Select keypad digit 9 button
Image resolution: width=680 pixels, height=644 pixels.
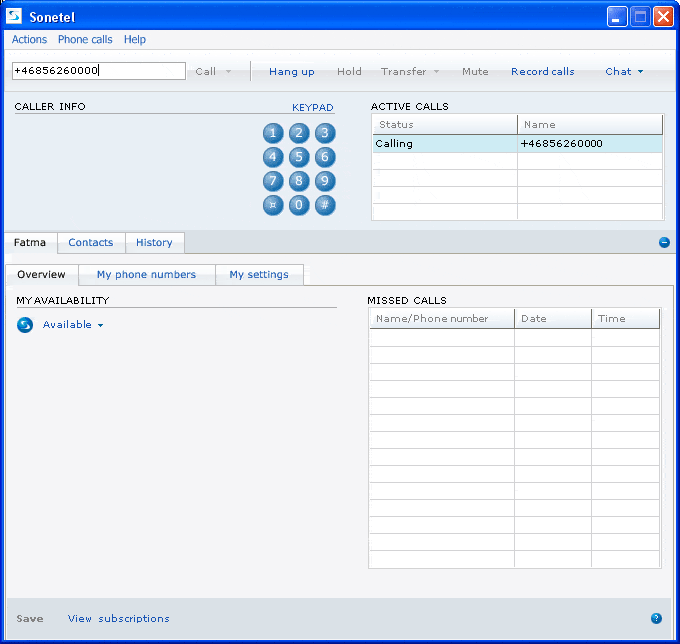325,181
